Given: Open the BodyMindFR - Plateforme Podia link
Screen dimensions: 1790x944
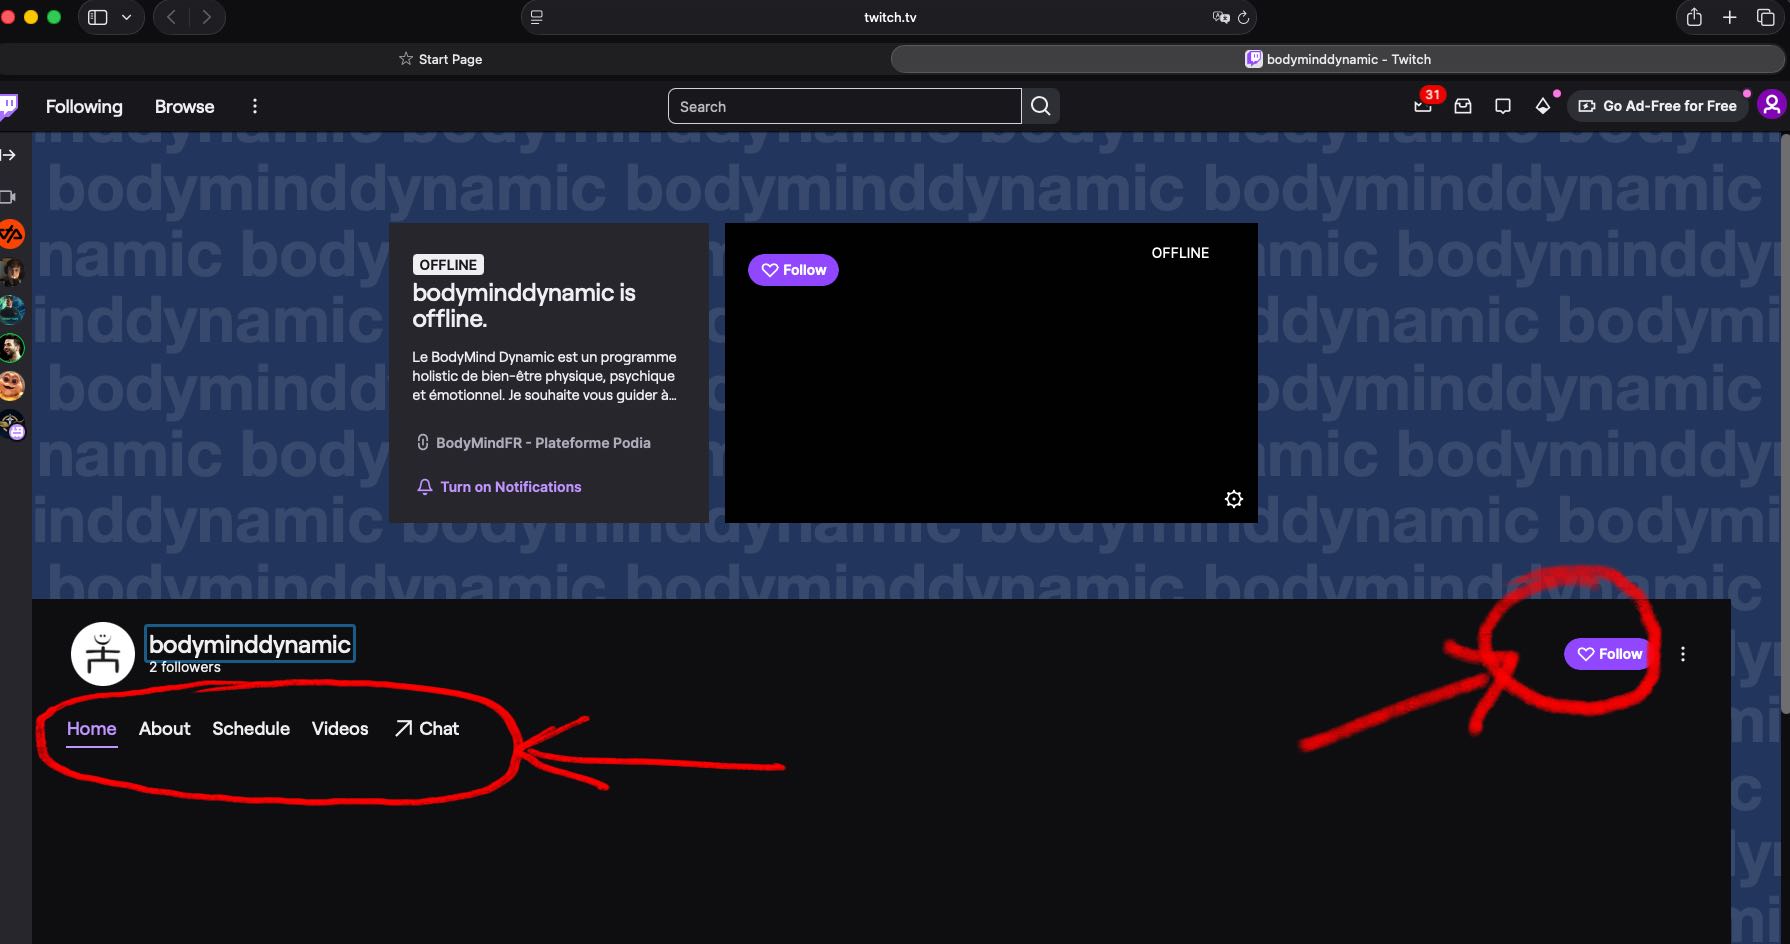Looking at the screenshot, I should [542, 443].
